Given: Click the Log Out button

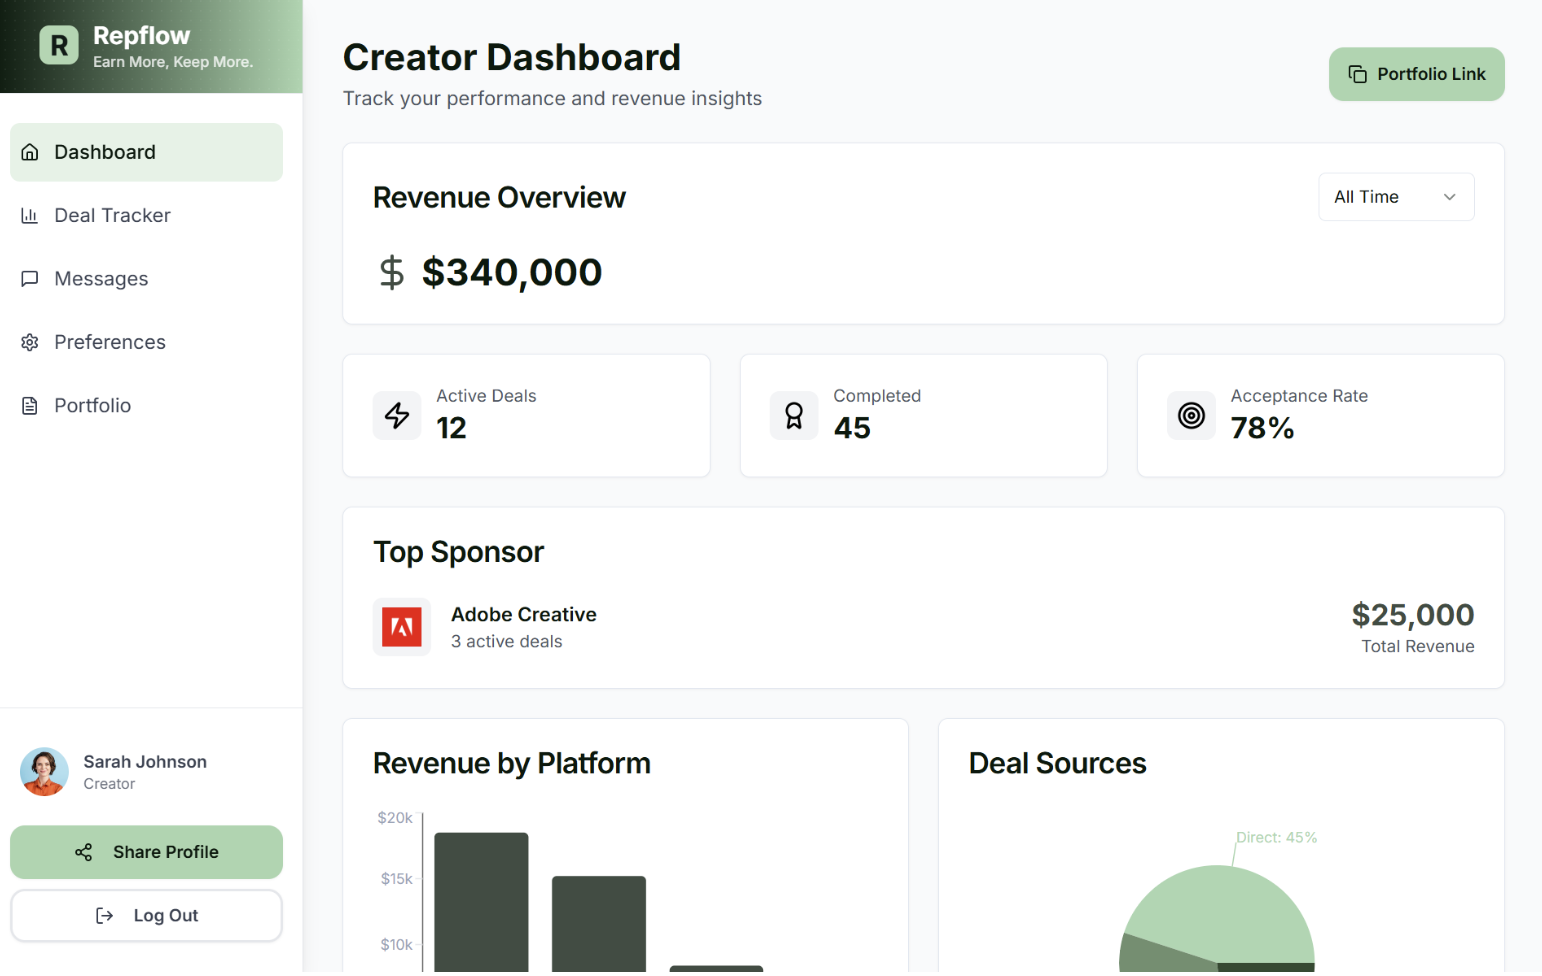Looking at the screenshot, I should point(146,916).
